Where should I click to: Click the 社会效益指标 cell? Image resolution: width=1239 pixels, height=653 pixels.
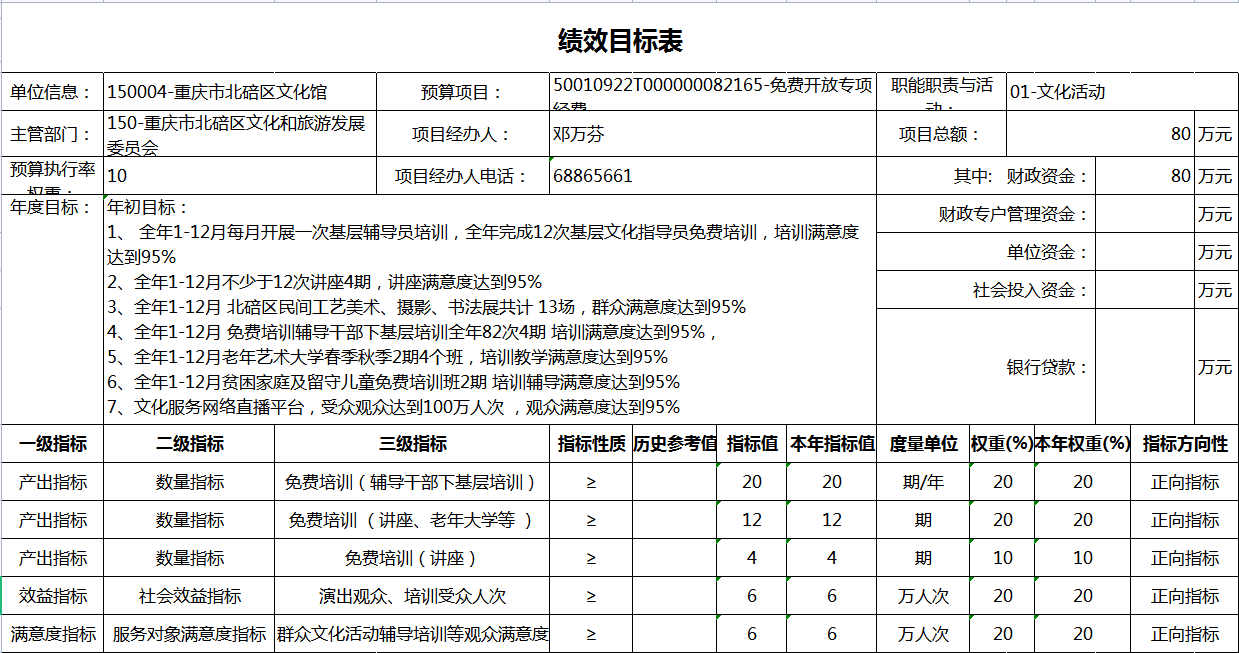[x=189, y=596]
